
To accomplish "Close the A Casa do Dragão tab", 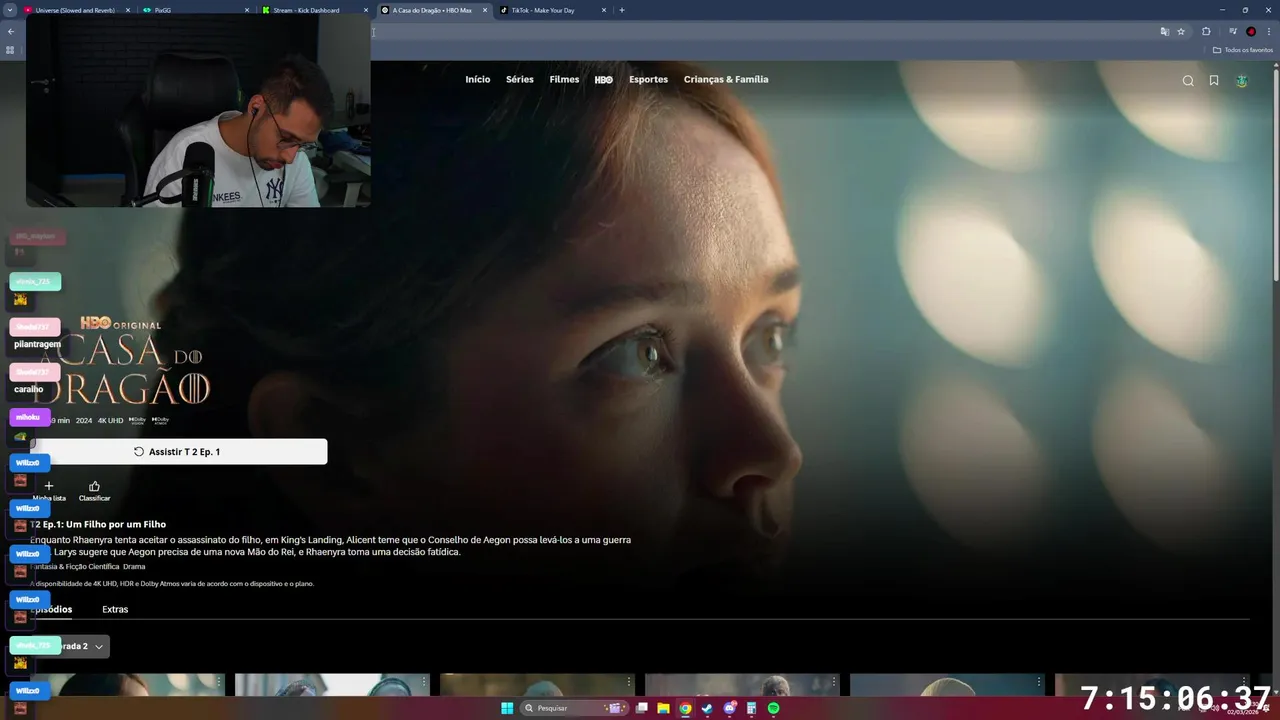I will coord(485,10).
